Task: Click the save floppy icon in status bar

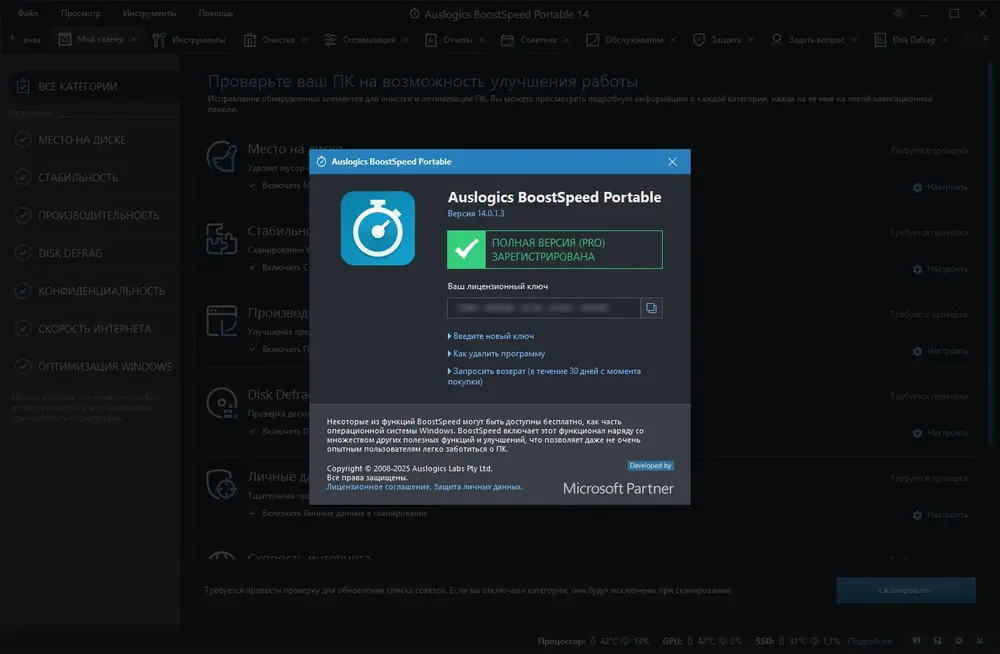Action: coord(938,641)
